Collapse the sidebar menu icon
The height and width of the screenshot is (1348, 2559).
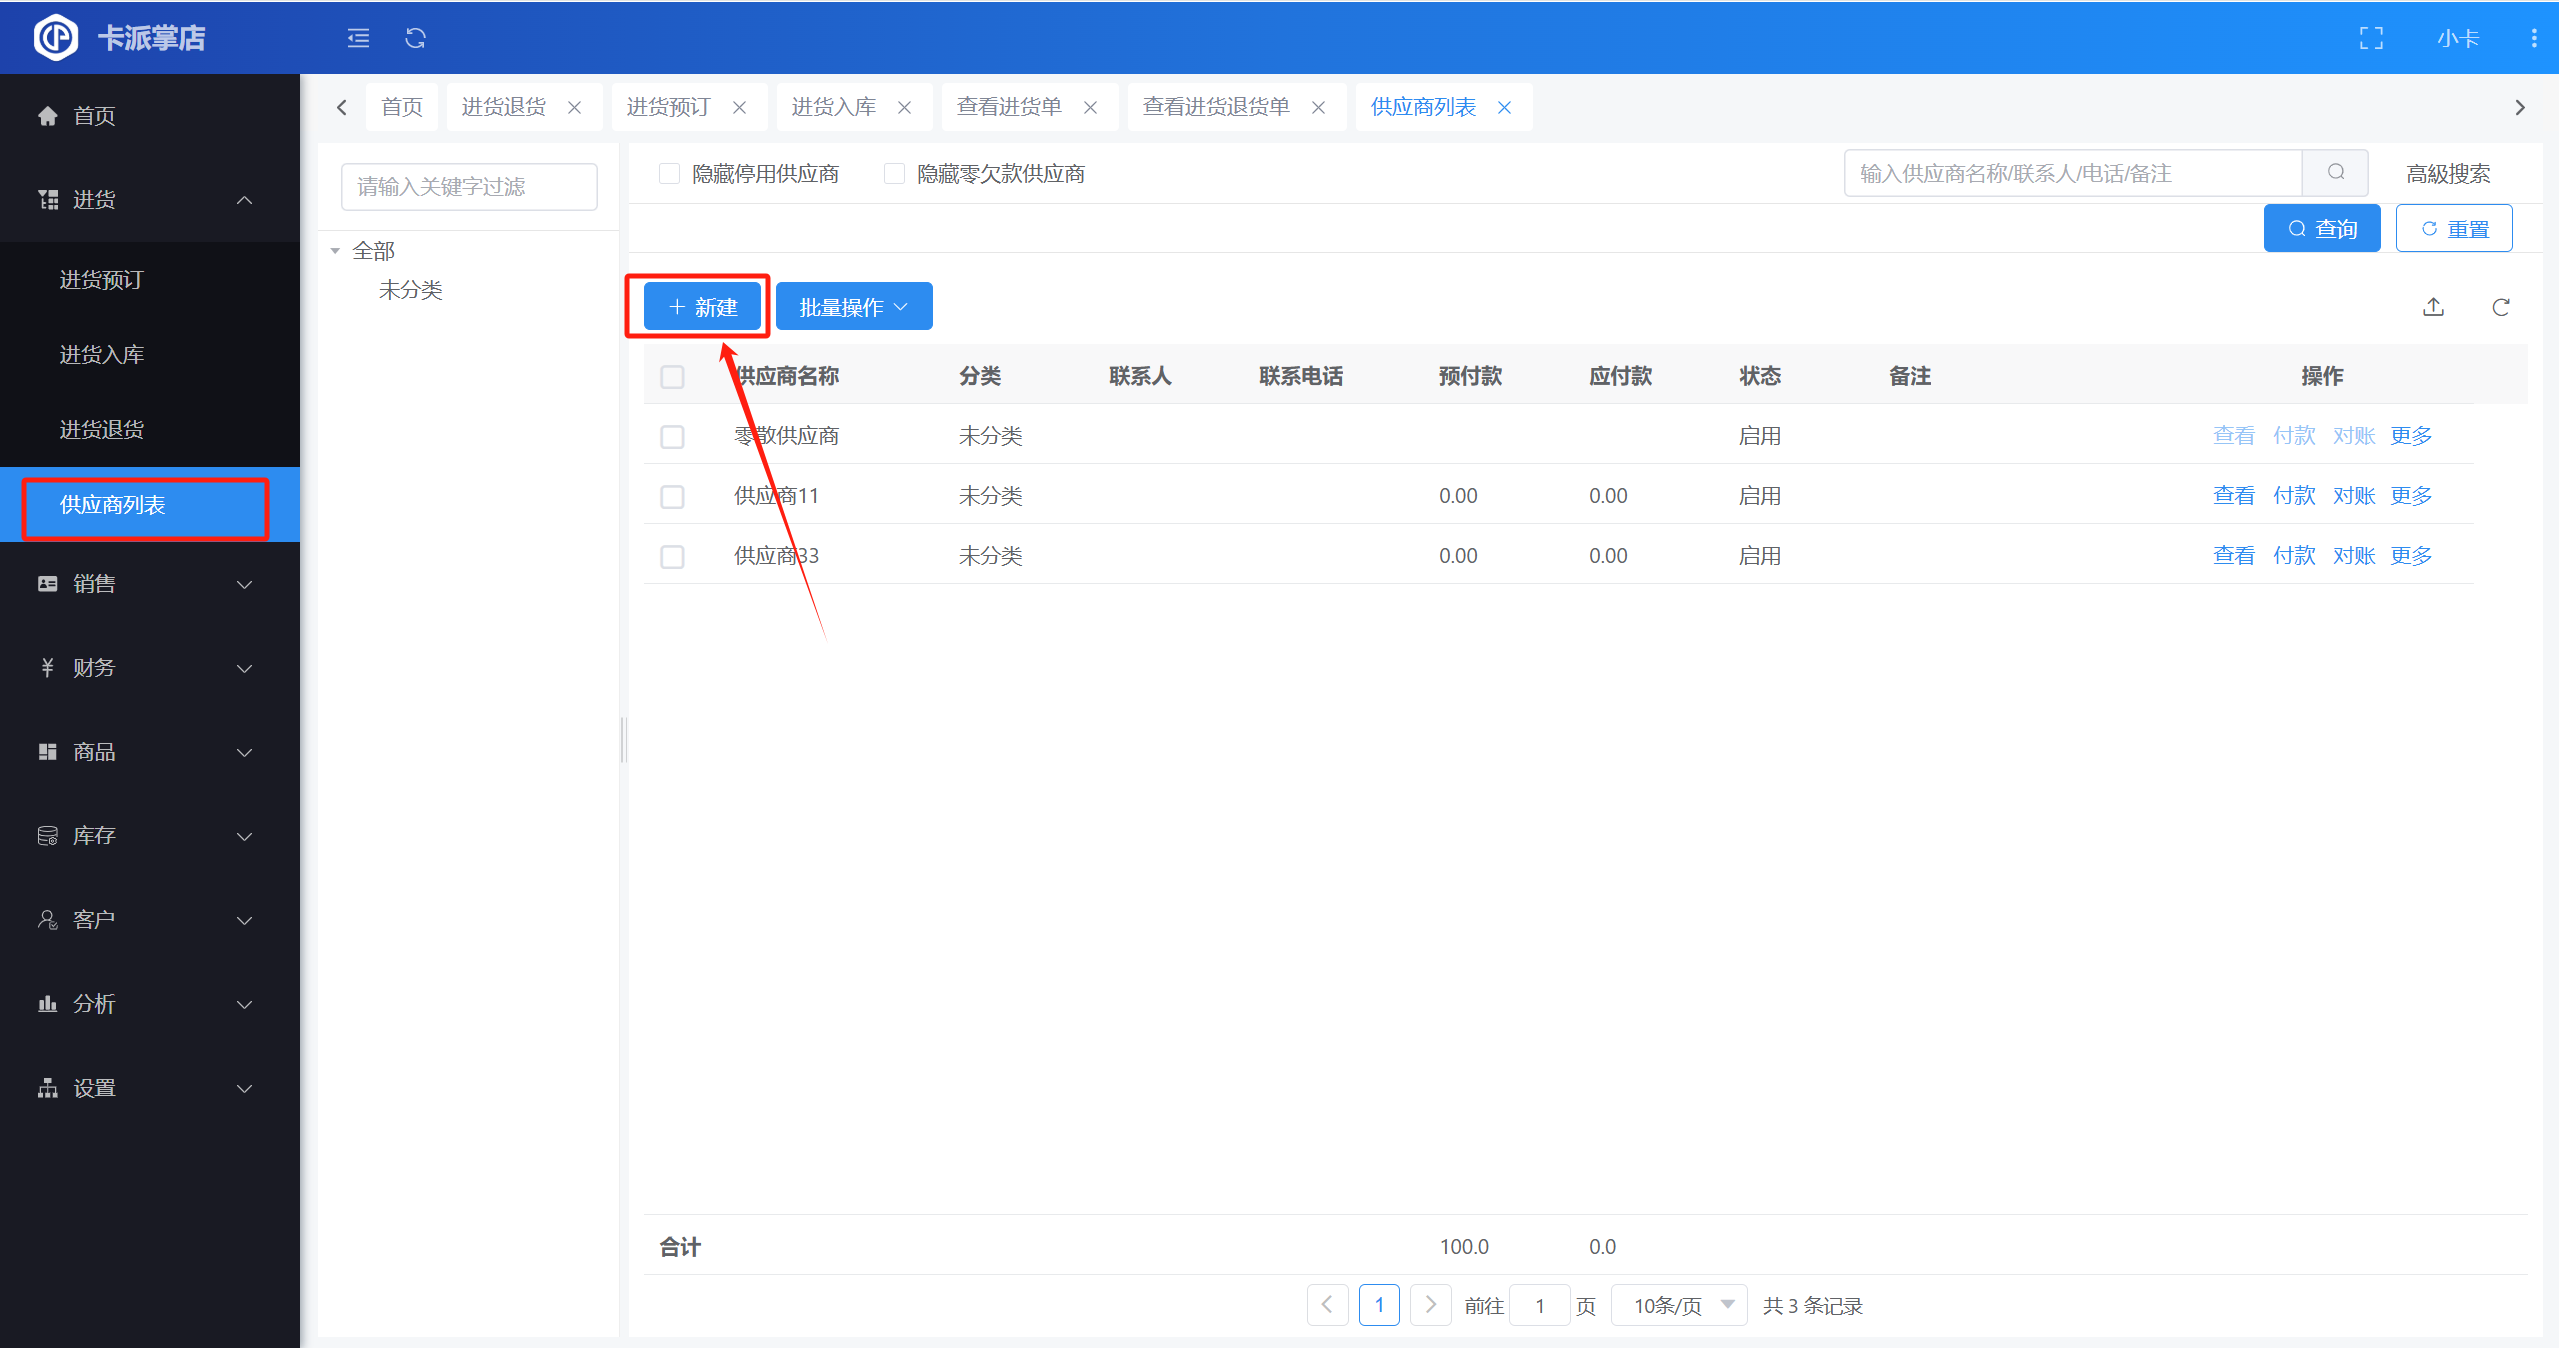point(358,38)
